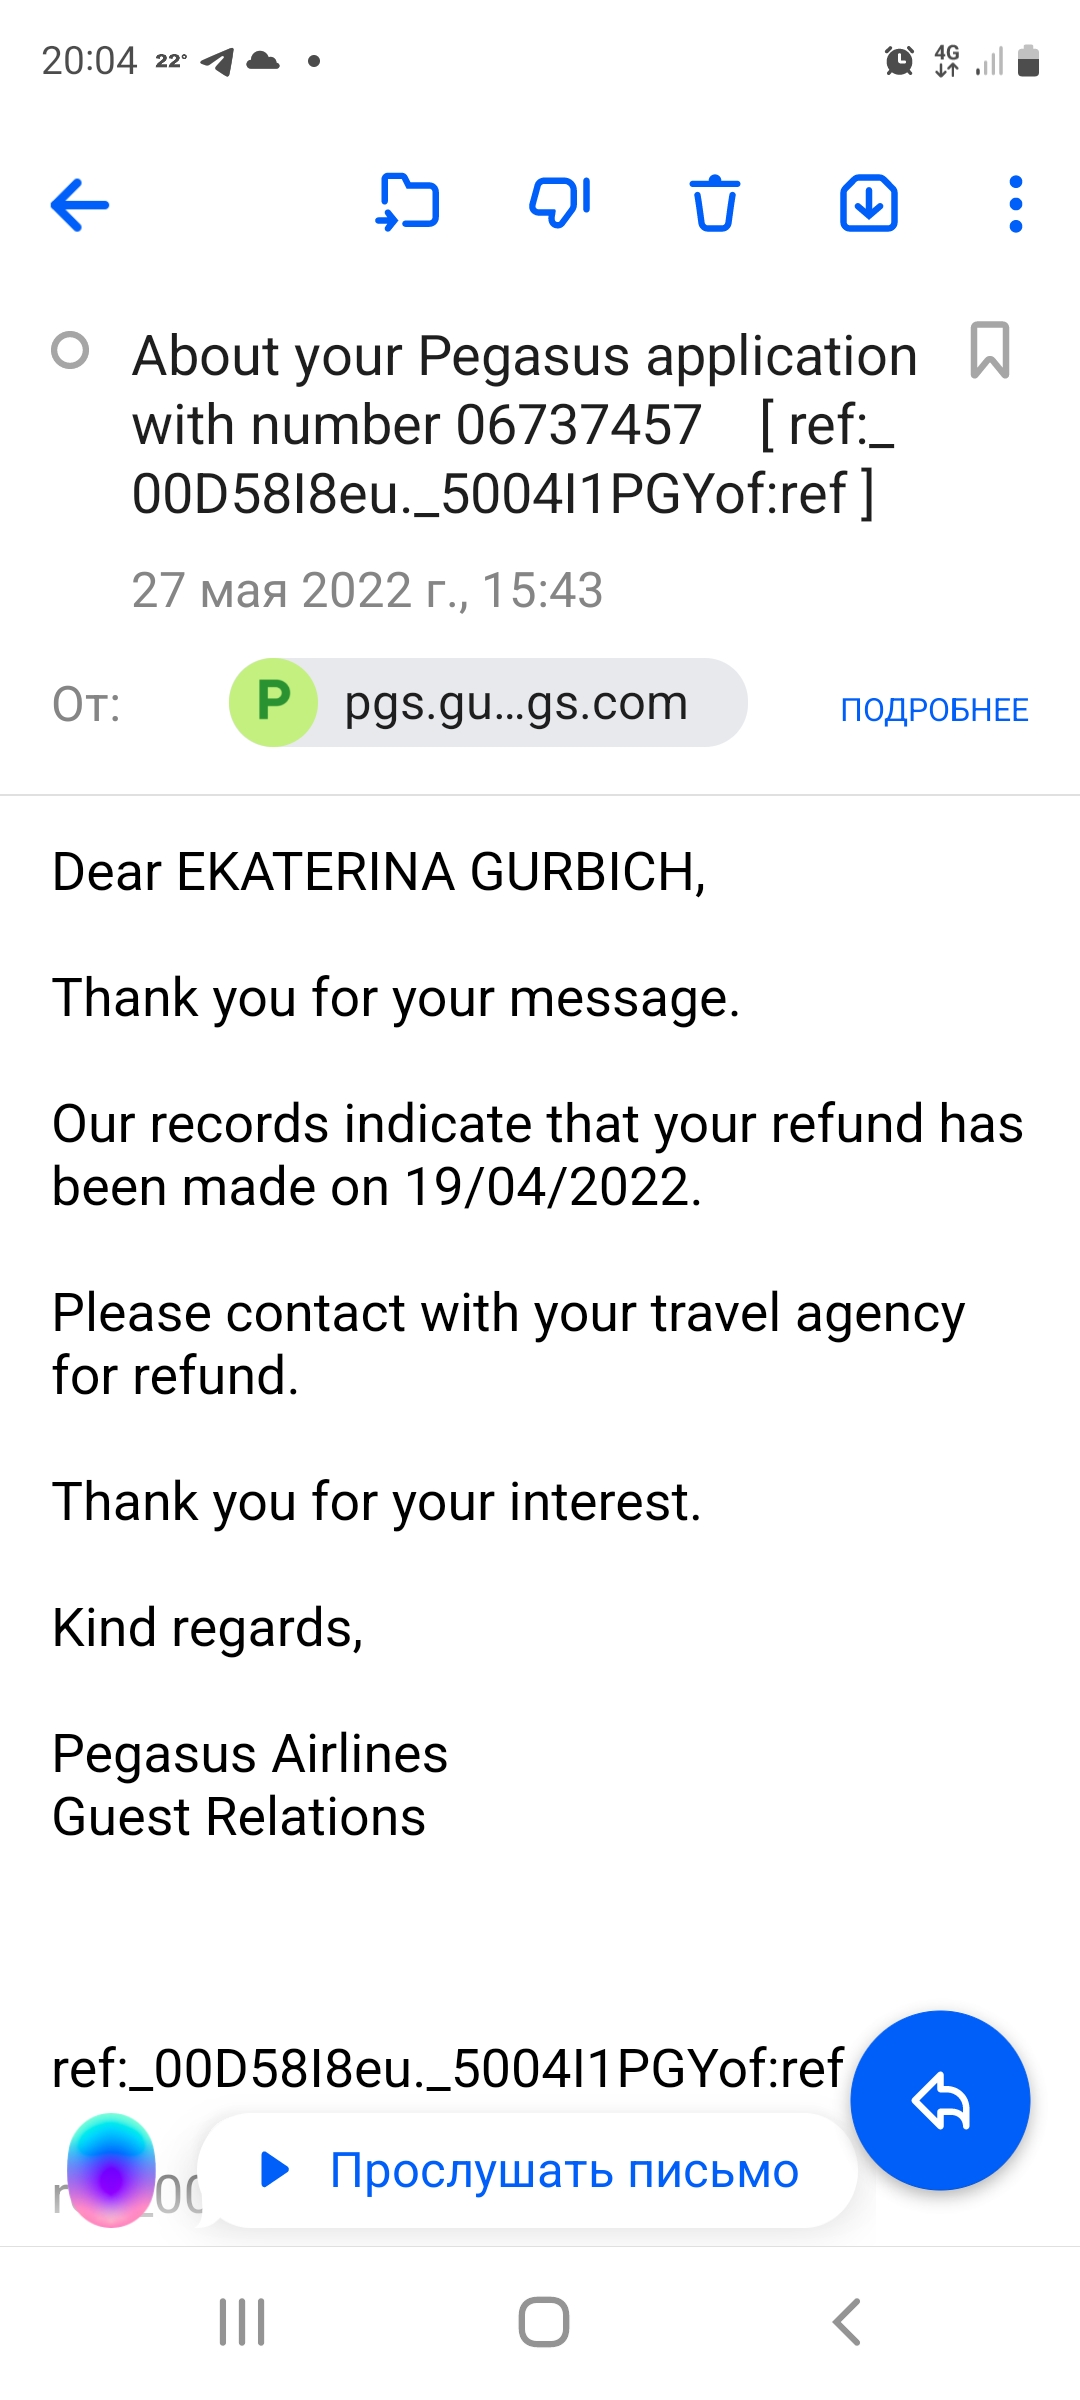
Task: Reply using the blue floating button
Action: [940, 2101]
